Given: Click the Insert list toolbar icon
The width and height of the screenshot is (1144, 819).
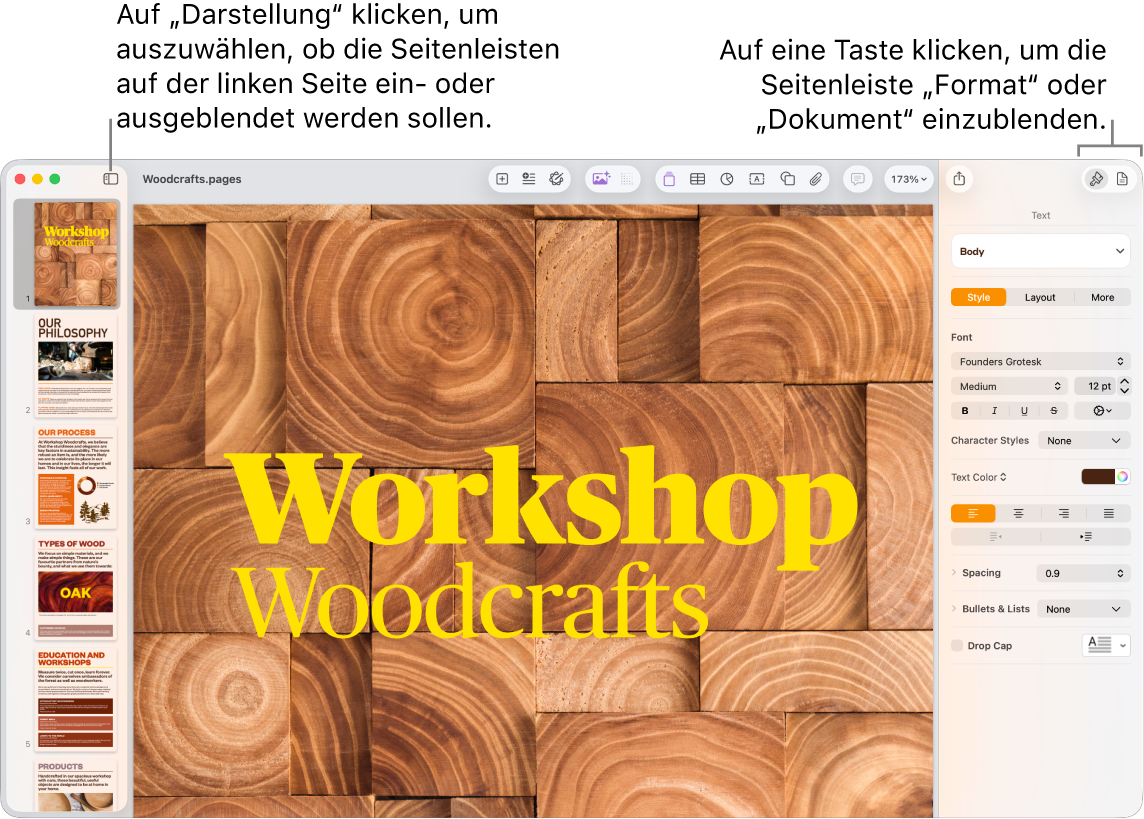Looking at the screenshot, I should [x=529, y=179].
